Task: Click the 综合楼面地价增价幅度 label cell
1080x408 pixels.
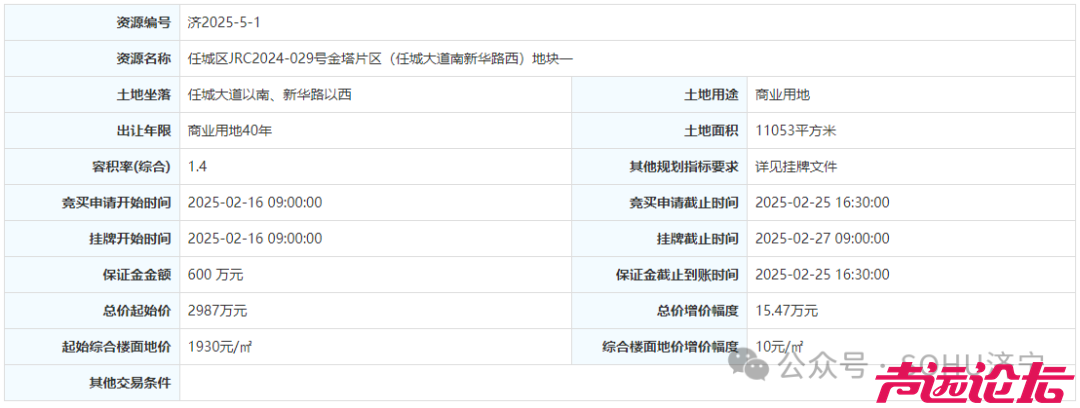Action: (660, 347)
